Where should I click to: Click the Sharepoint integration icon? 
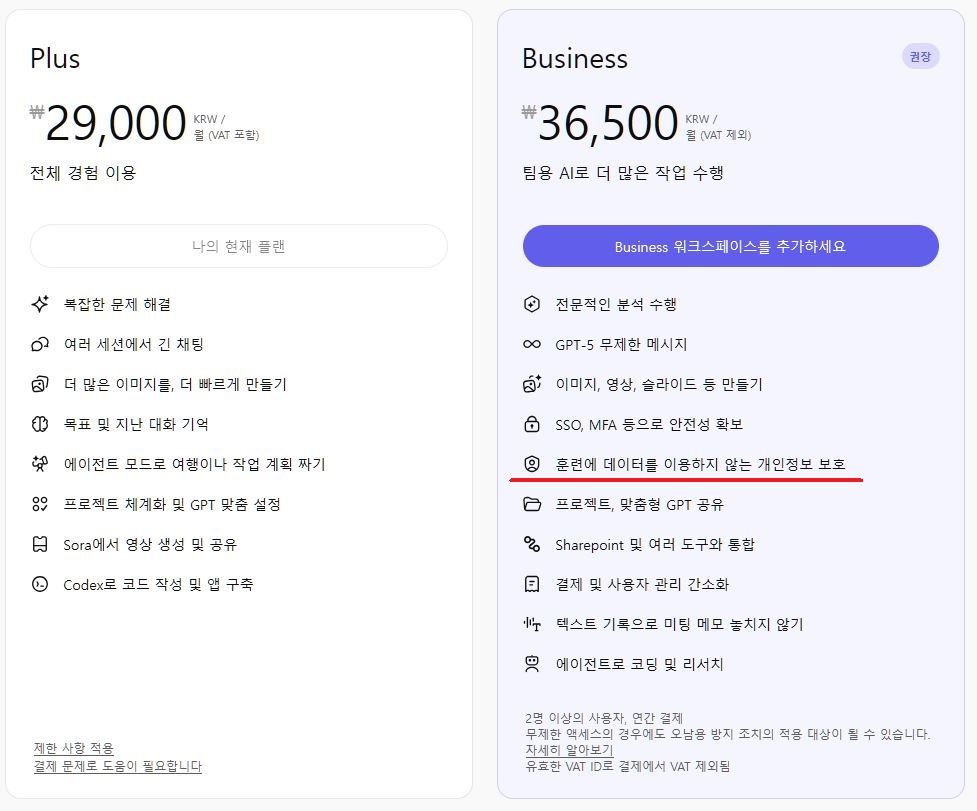coord(532,544)
